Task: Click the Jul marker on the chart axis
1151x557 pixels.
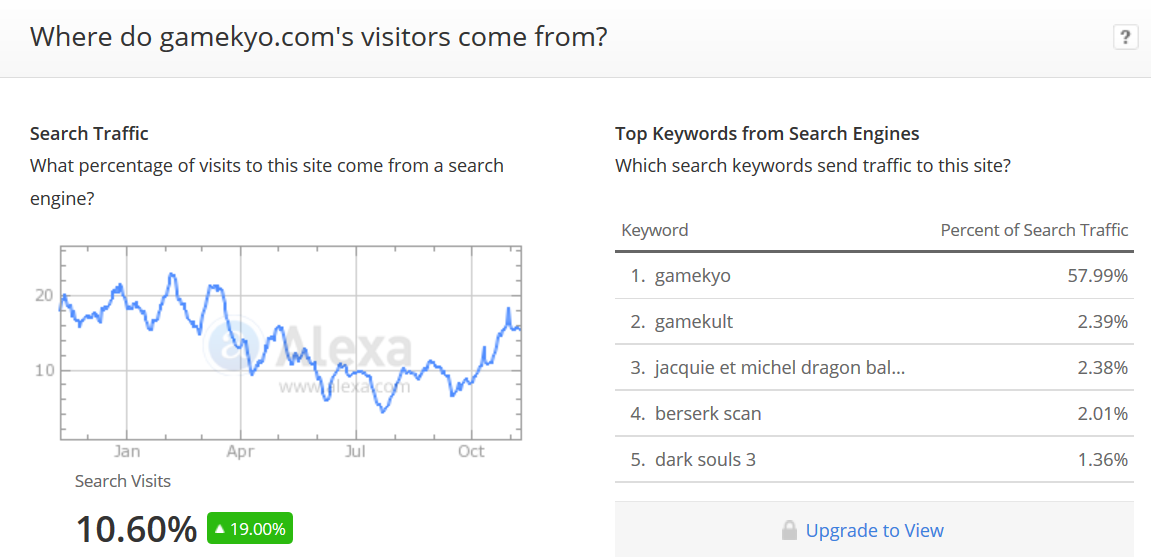Action: pos(355,451)
